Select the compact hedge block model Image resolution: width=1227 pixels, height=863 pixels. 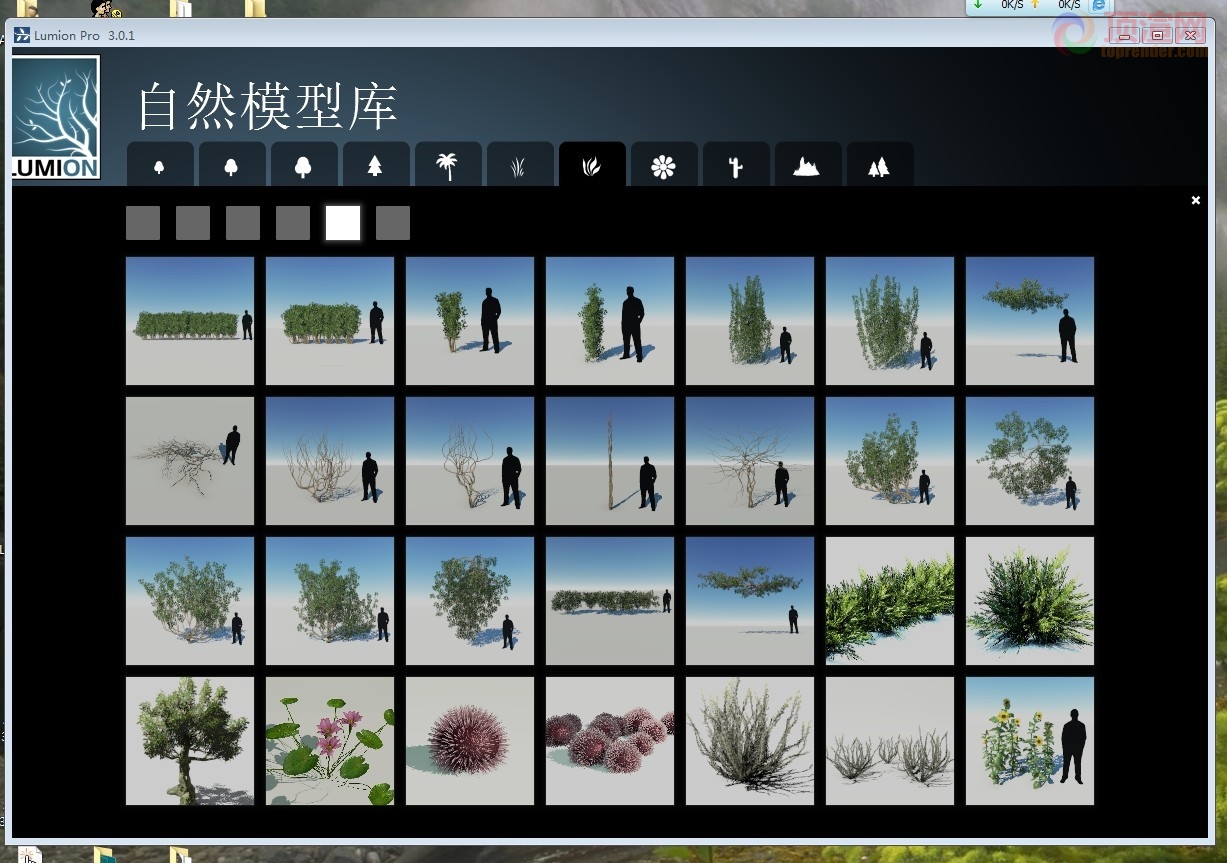330,321
